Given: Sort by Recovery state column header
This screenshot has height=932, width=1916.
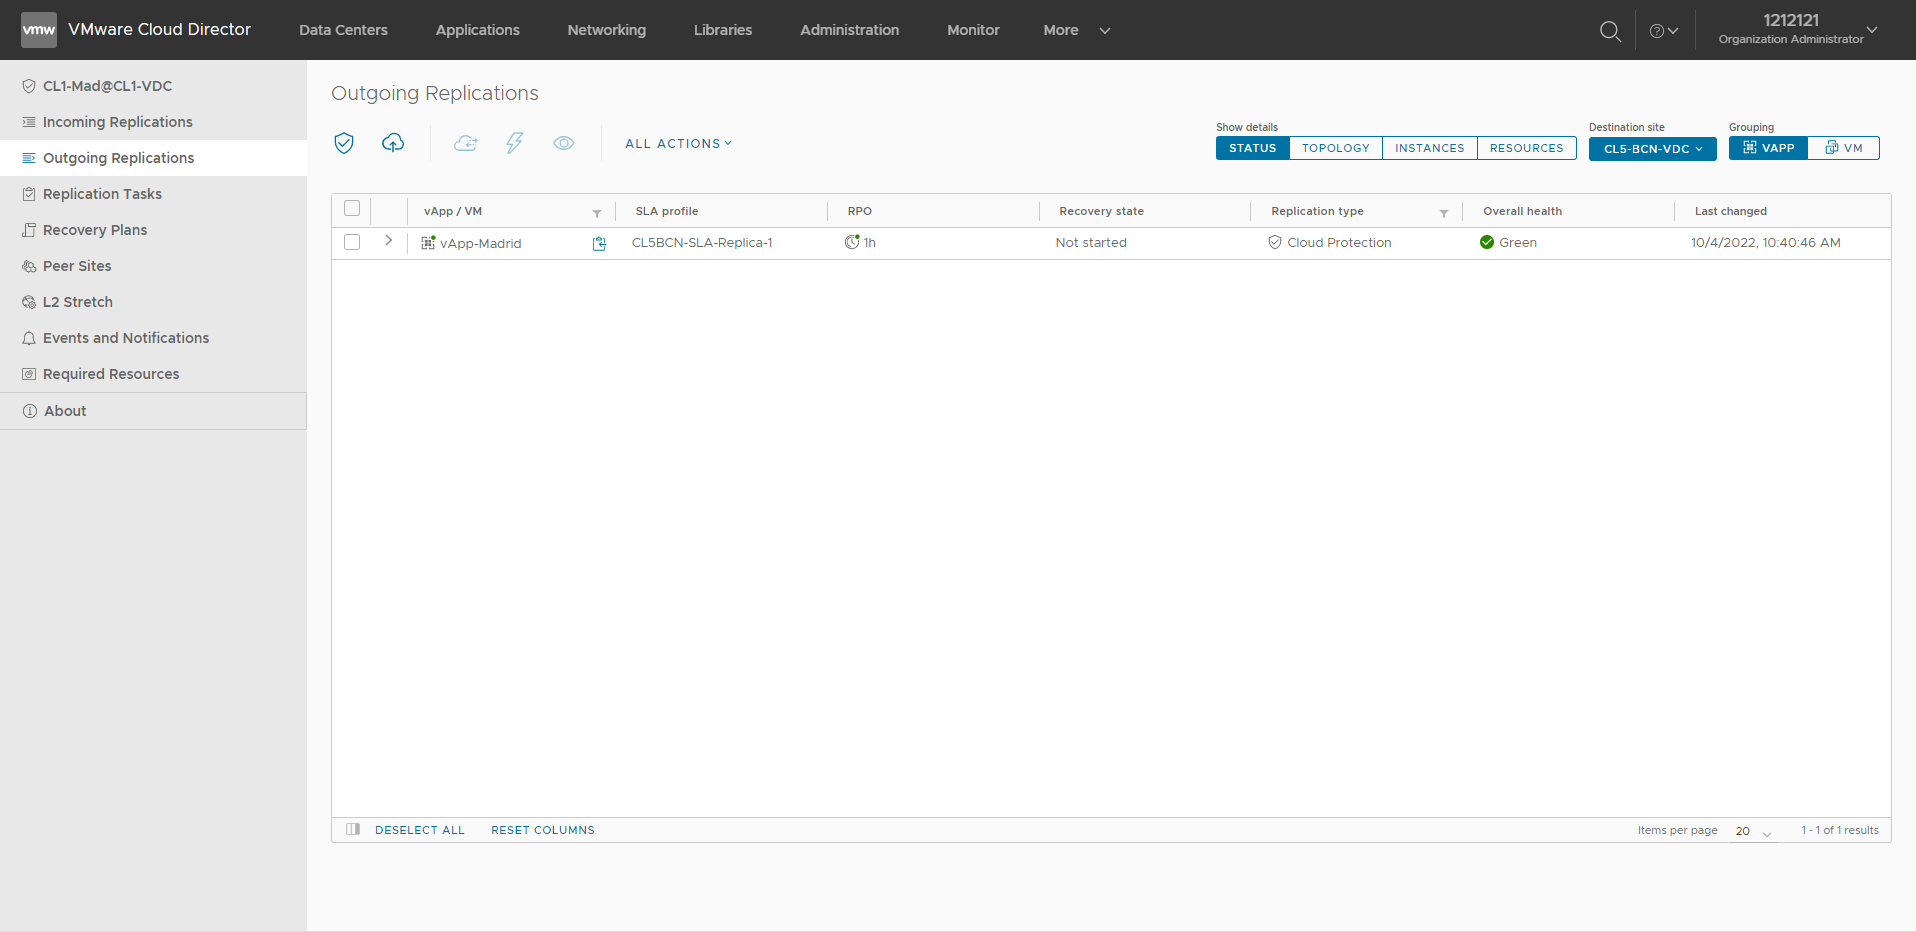Looking at the screenshot, I should 1102,211.
